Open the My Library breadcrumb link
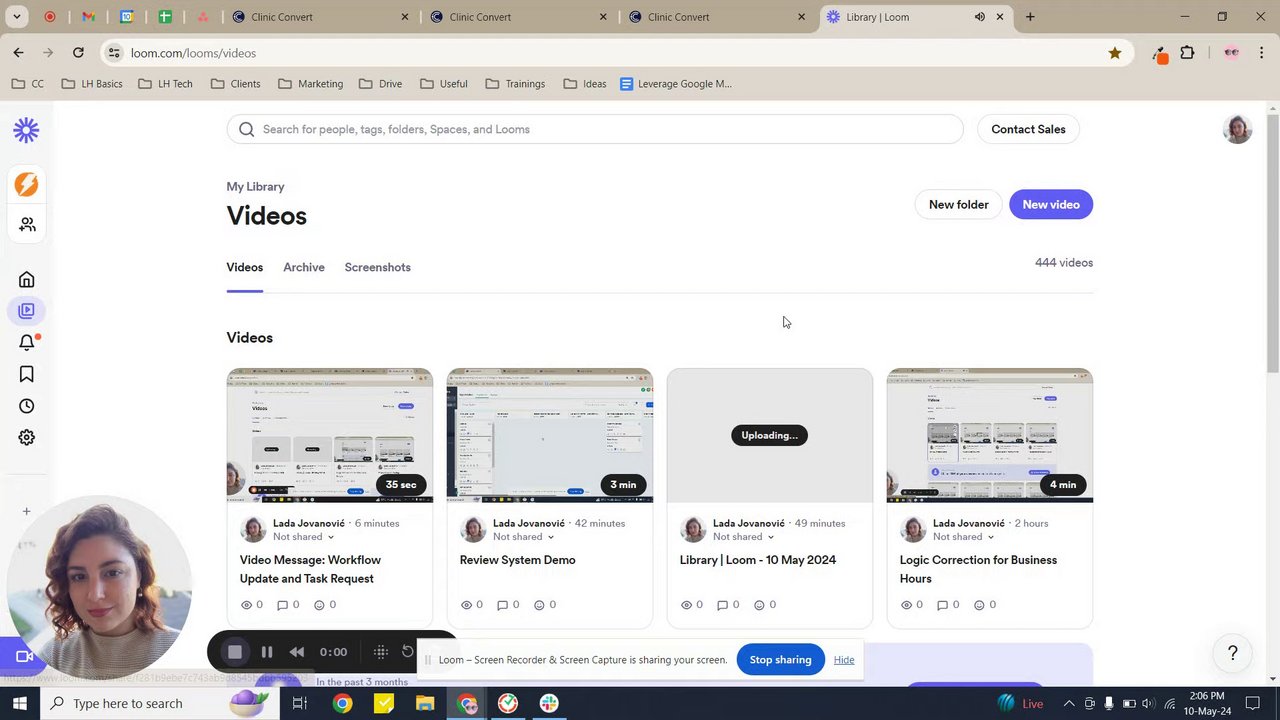The height and width of the screenshot is (720, 1280). (x=255, y=186)
